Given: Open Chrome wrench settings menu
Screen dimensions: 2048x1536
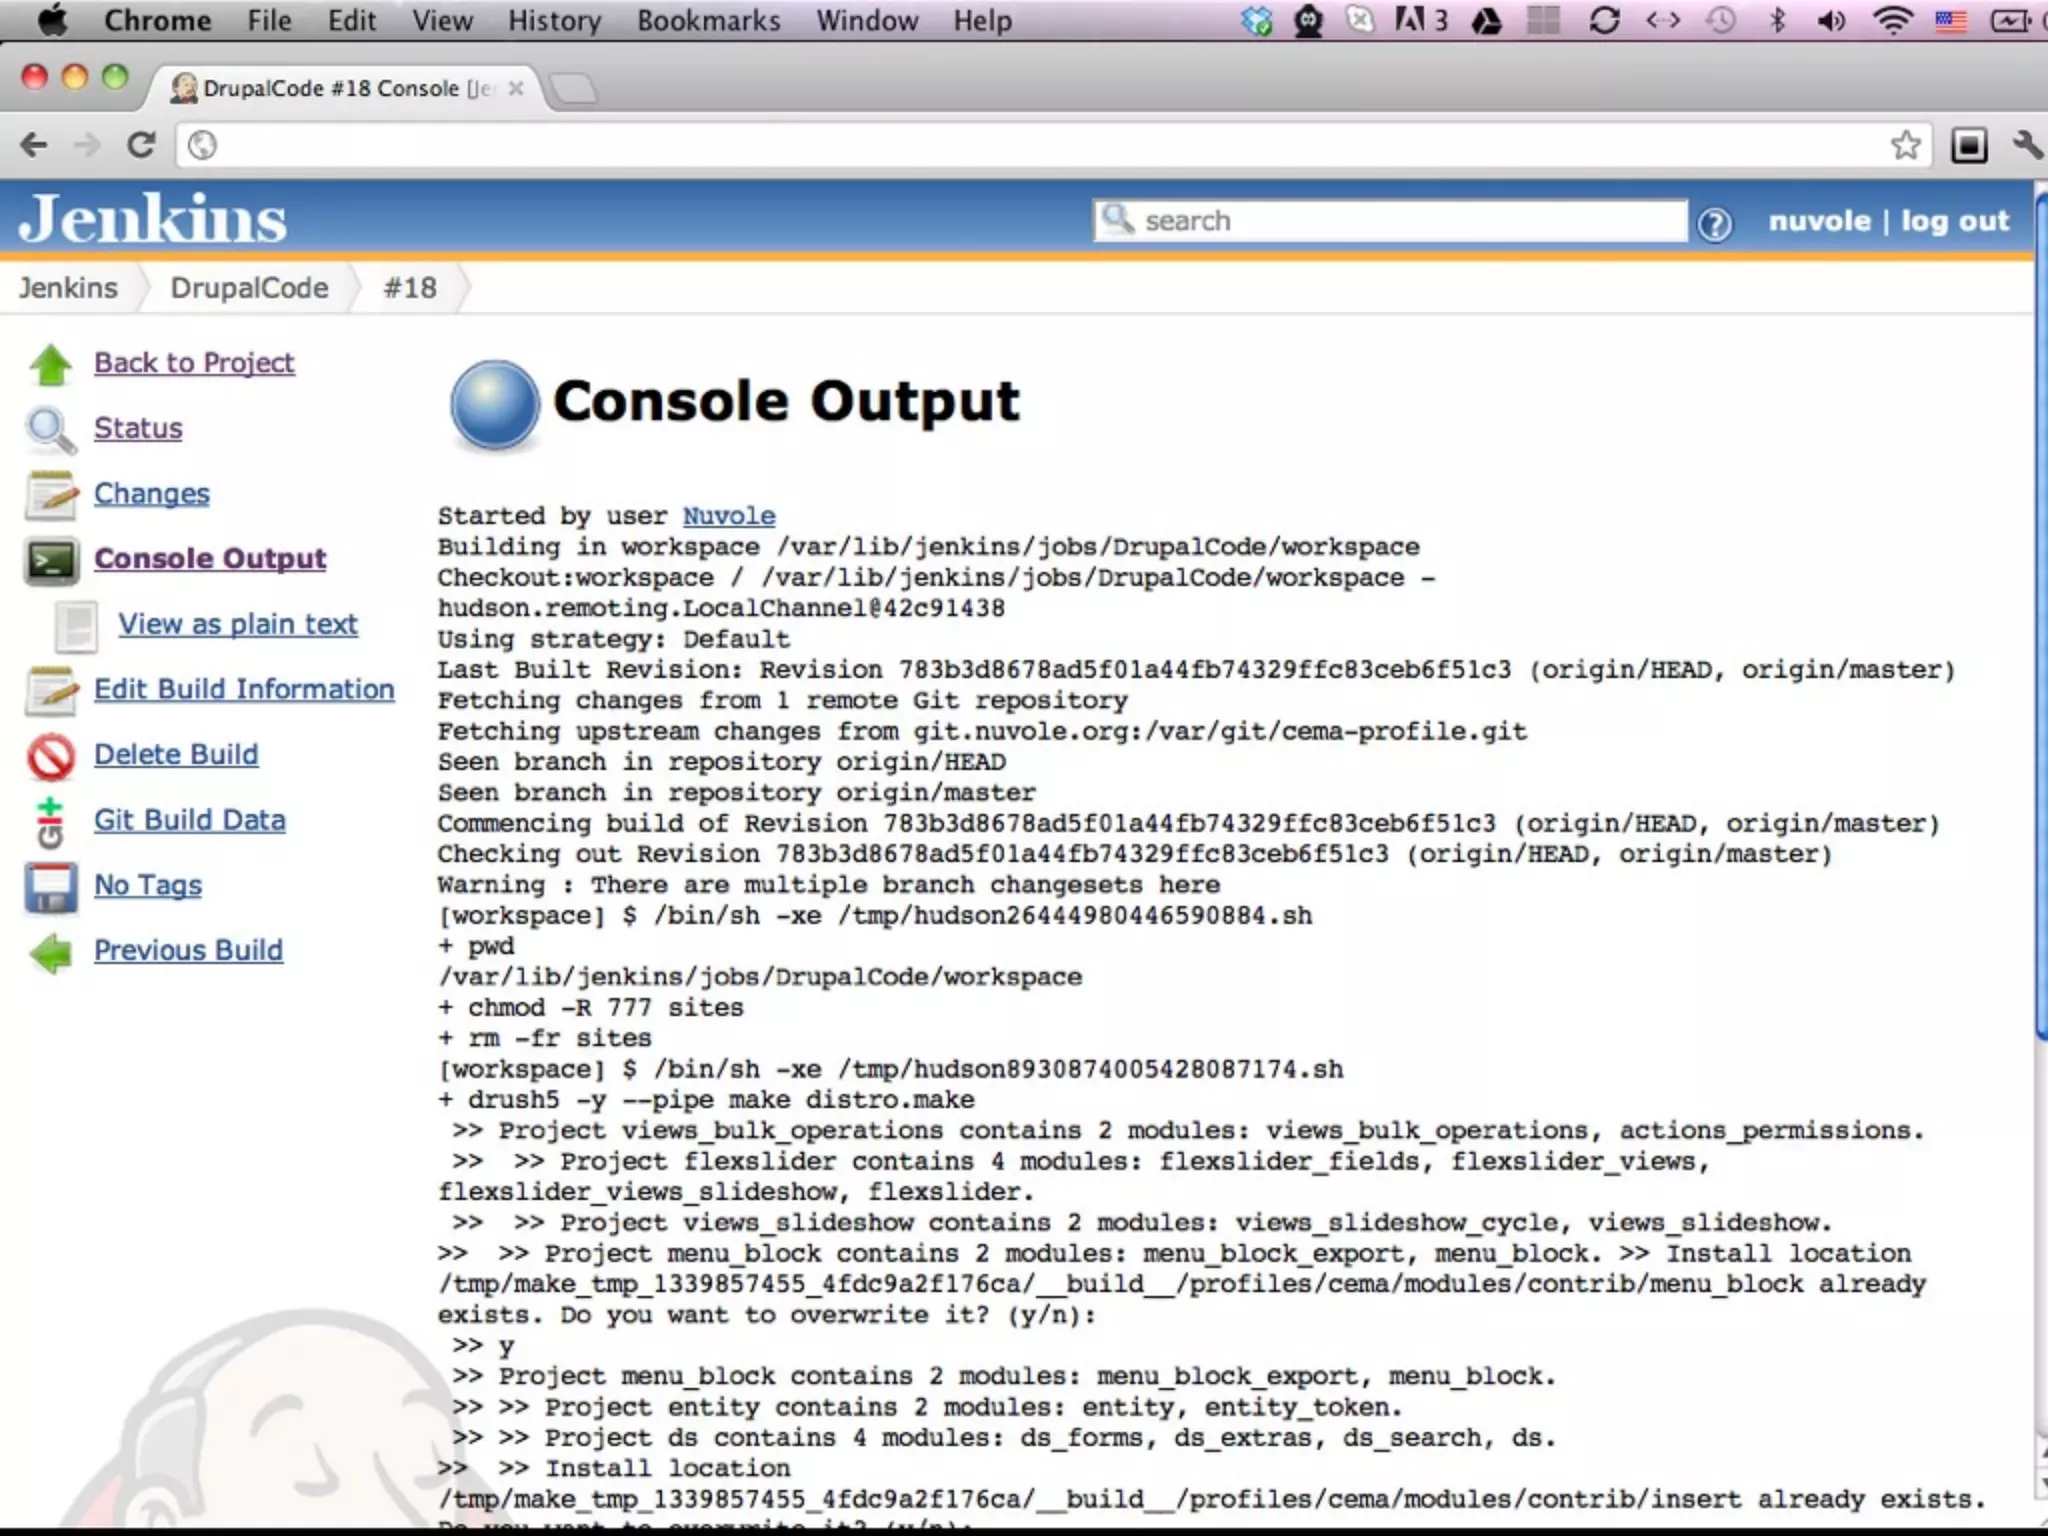Looking at the screenshot, I should [x=2027, y=146].
